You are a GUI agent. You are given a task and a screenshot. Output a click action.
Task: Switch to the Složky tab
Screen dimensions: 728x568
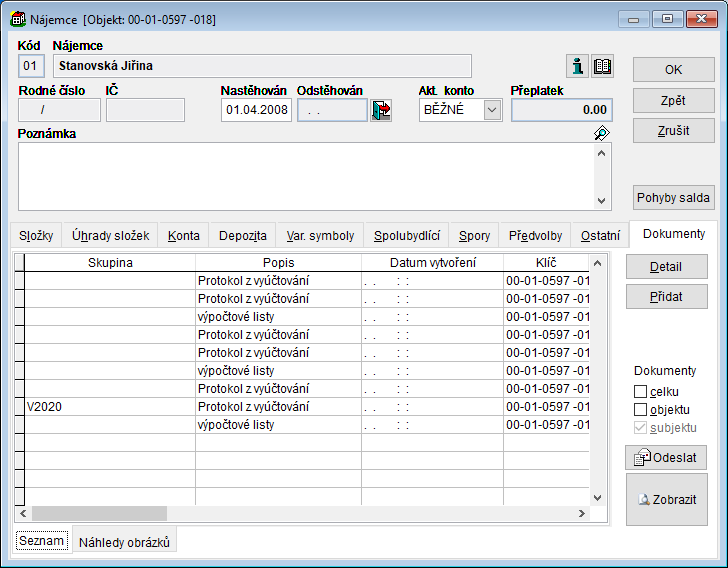[x=36, y=236]
